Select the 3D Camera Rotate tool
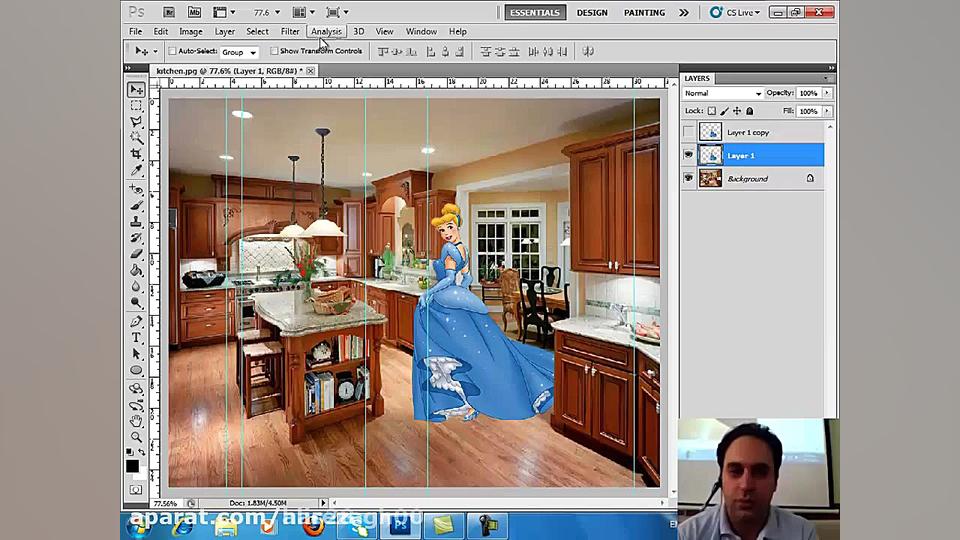Viewport: 960px width, 540px height. click(136, 405)
